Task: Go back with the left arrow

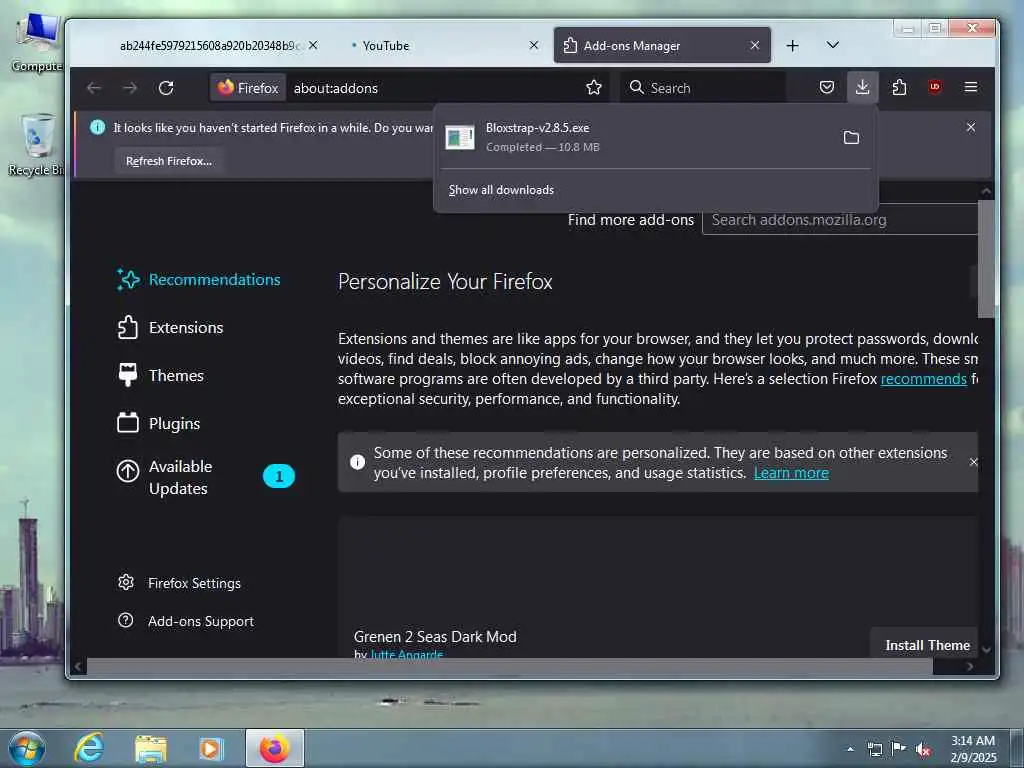Action: [x=94, y=88]
